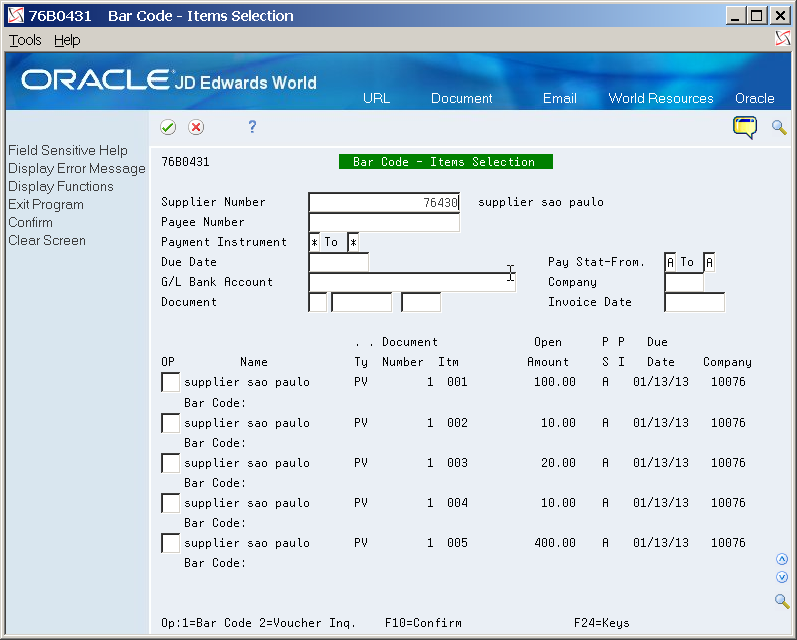
Task: Click the magnifying glass icon in the toolbar
Action: click(779, 127)
